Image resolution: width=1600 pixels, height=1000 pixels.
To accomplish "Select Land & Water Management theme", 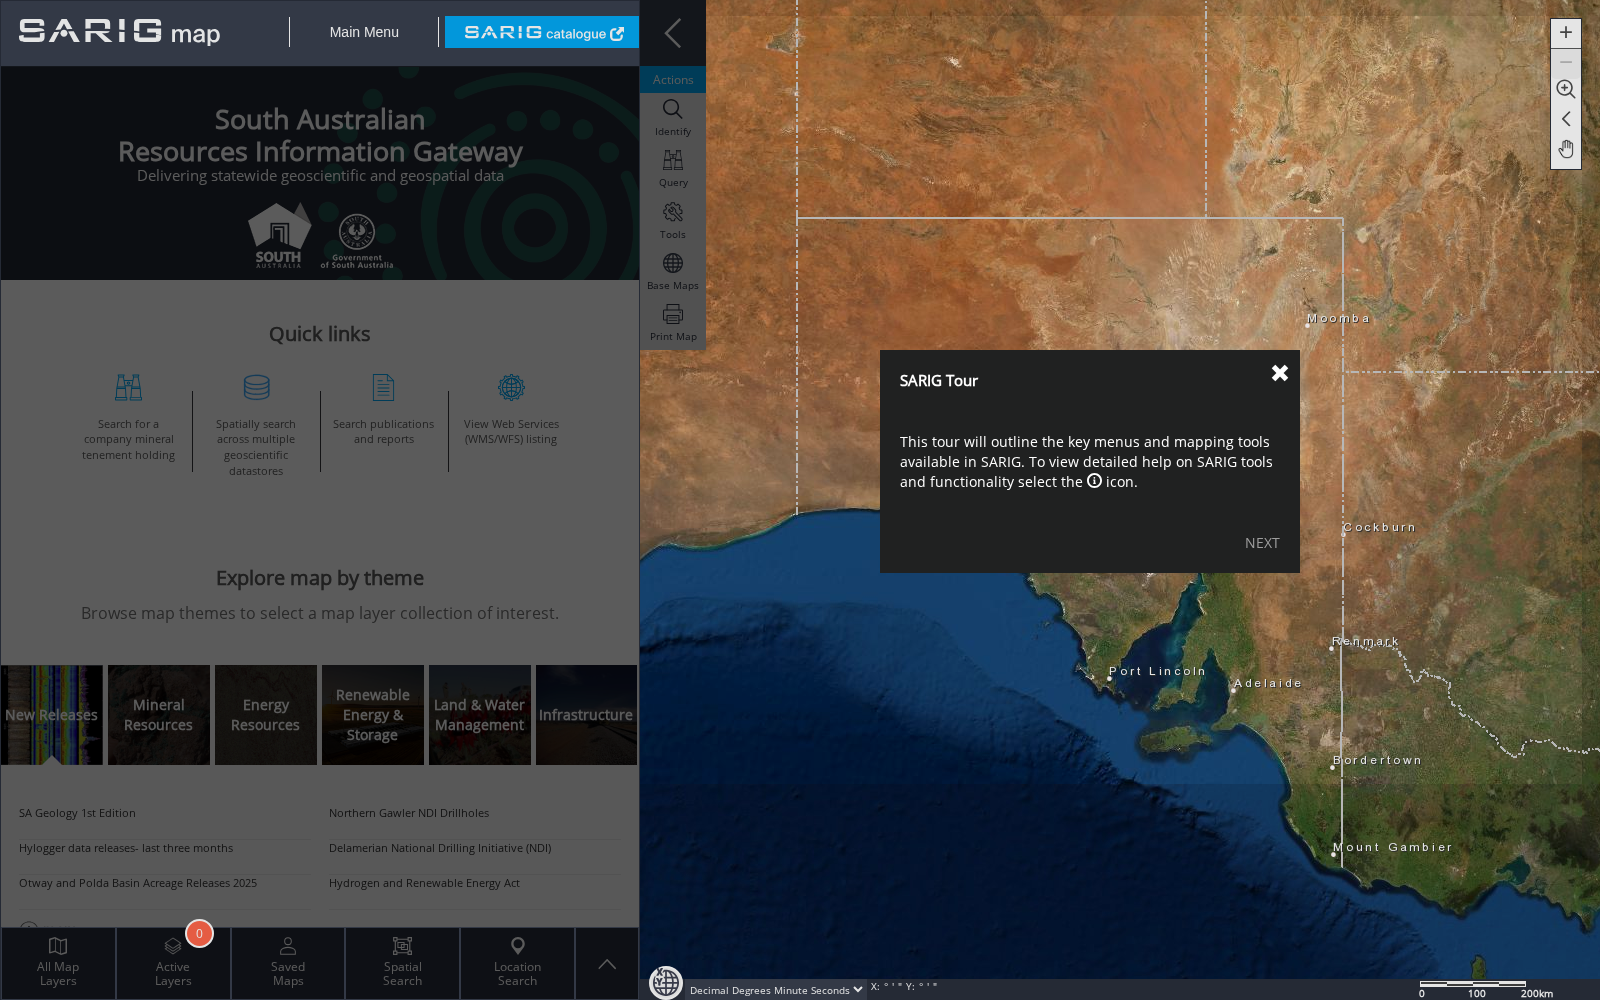I will pos(480,715).
